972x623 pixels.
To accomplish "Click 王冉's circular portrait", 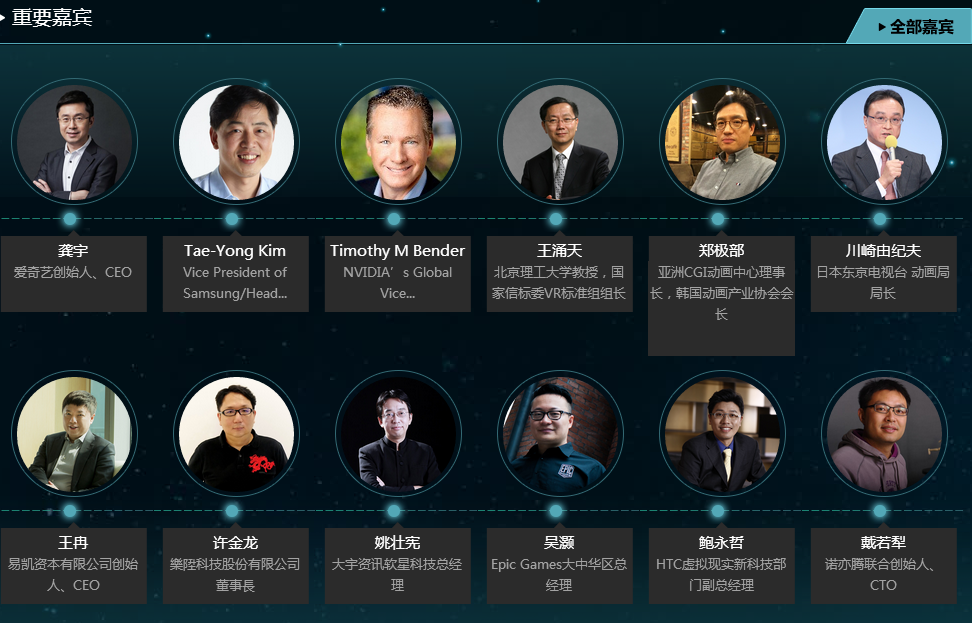I will point(74,434).
